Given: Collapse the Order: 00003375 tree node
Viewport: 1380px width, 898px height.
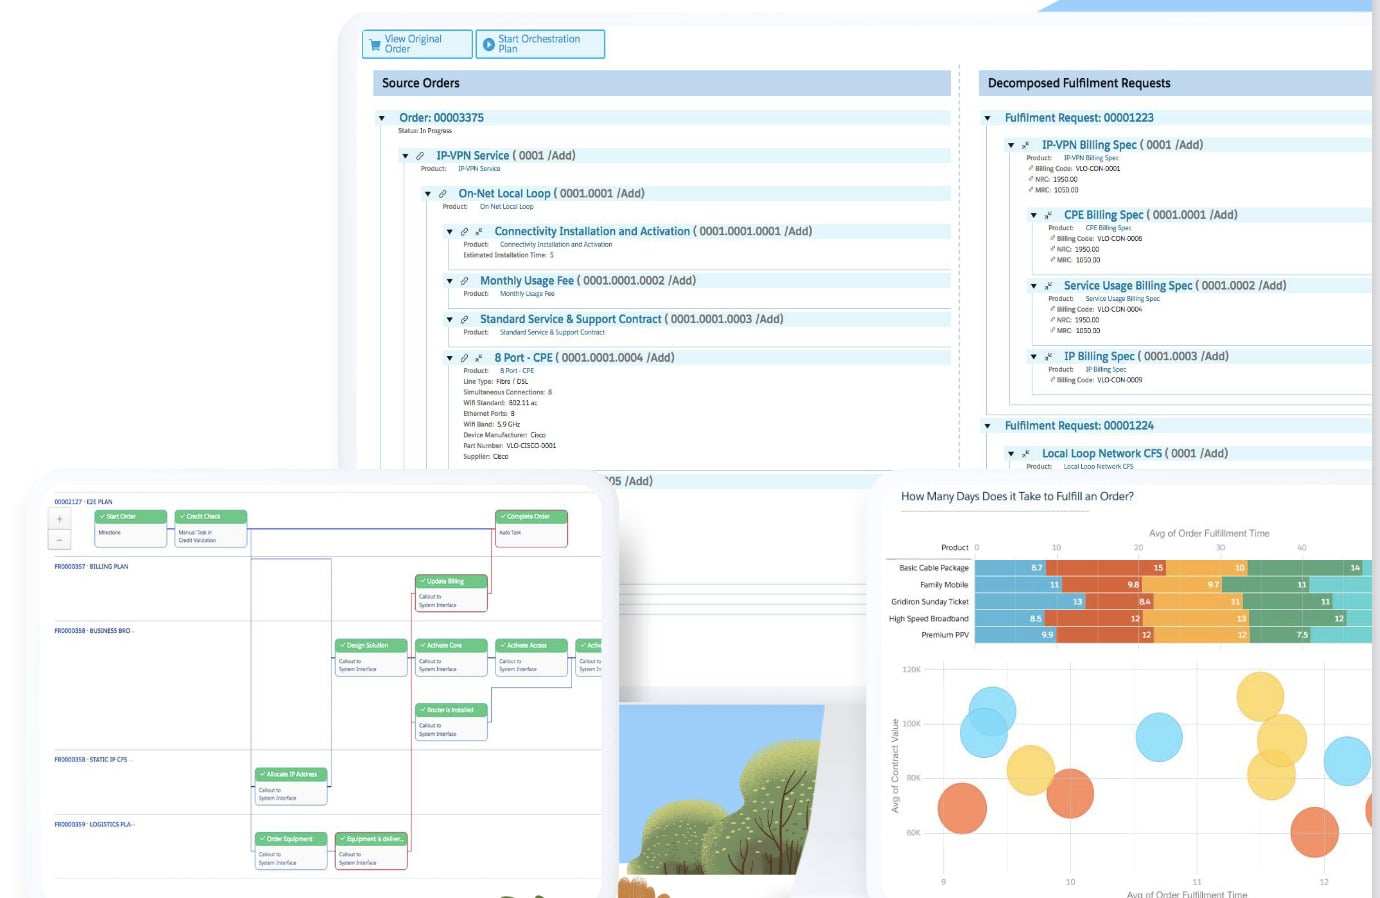Looking at the screenshot, I should click(x=381, y=119).
